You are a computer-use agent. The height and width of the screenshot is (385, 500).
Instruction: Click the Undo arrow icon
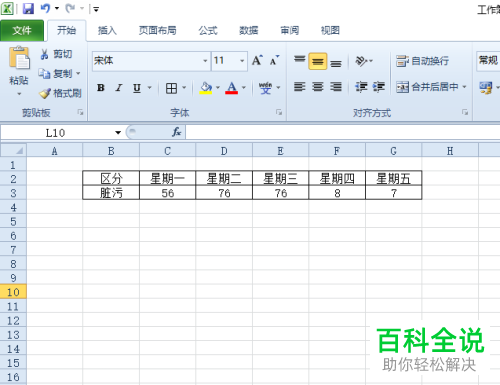pos(45,8)
